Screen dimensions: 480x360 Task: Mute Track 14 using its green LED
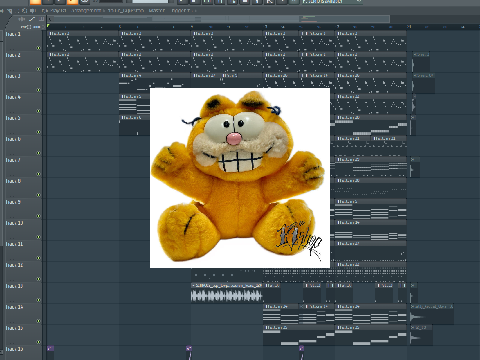(39, 321)
